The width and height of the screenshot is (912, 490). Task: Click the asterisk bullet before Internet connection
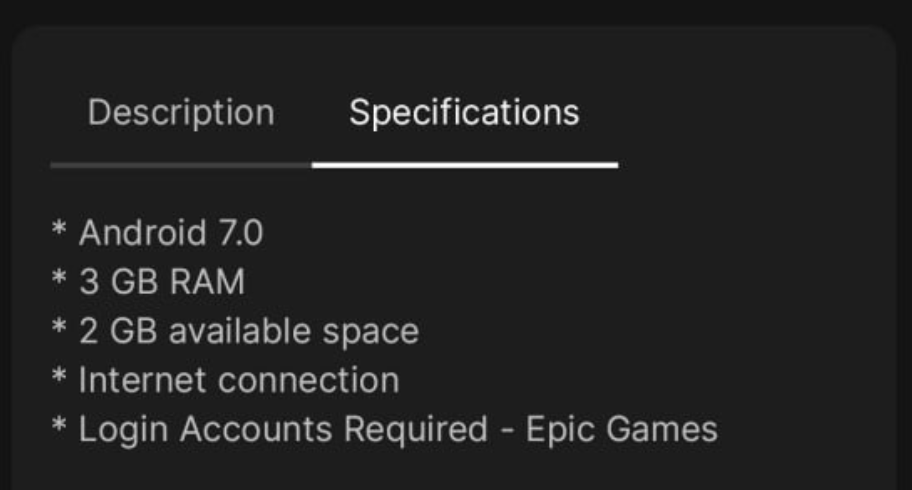tap(59, 375)
